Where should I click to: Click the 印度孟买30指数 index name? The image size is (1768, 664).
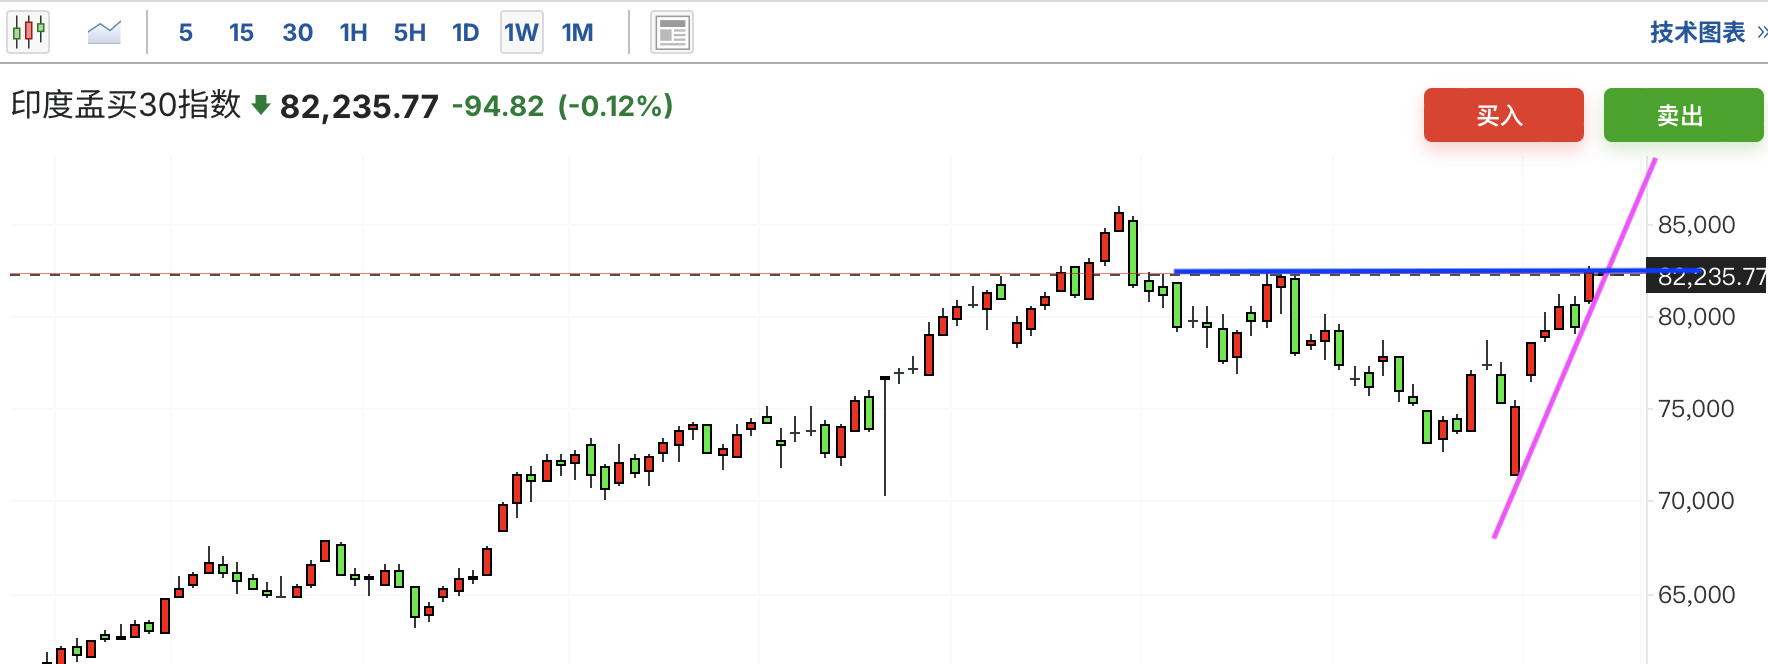(x=126, y=104)
